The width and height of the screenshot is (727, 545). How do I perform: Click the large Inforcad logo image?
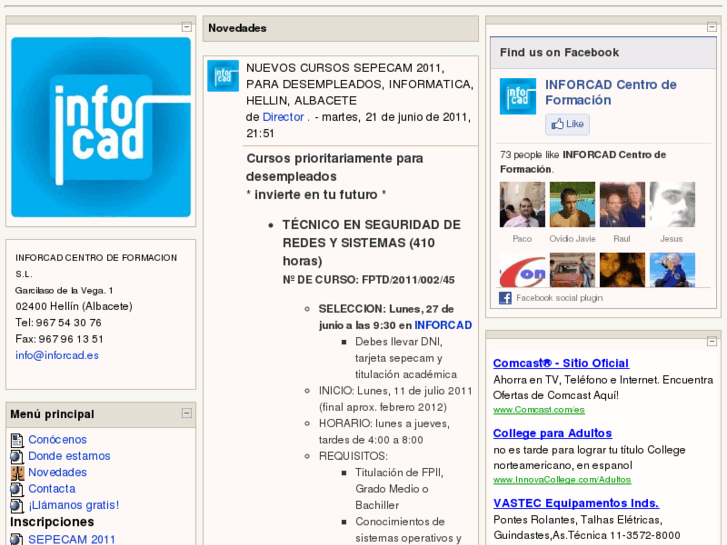(101, 127)
